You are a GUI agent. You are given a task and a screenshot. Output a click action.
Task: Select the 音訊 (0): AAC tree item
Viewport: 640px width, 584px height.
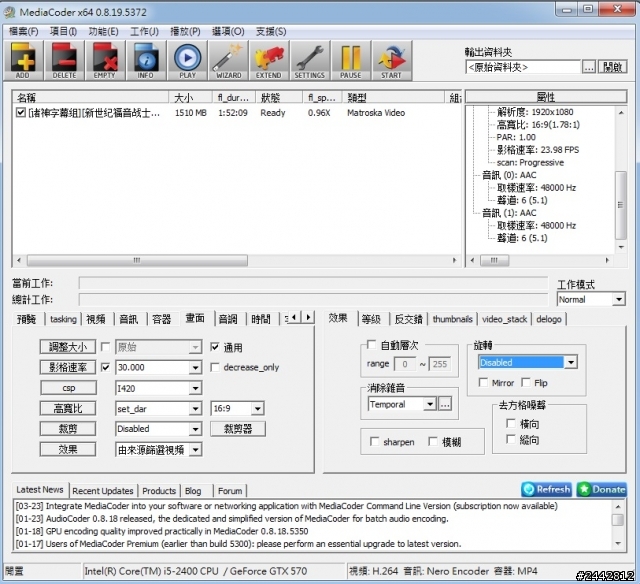tap(509, 175)
